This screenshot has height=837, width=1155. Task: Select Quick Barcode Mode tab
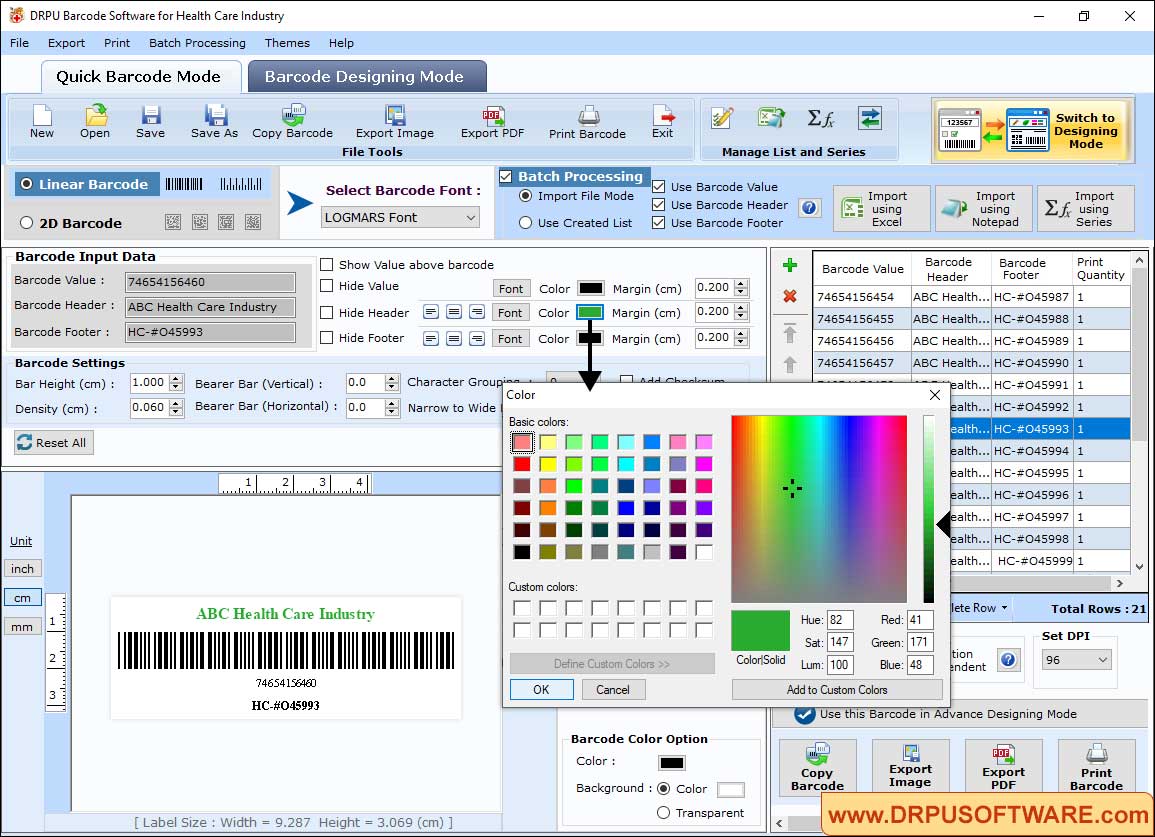tap(141, 77)
